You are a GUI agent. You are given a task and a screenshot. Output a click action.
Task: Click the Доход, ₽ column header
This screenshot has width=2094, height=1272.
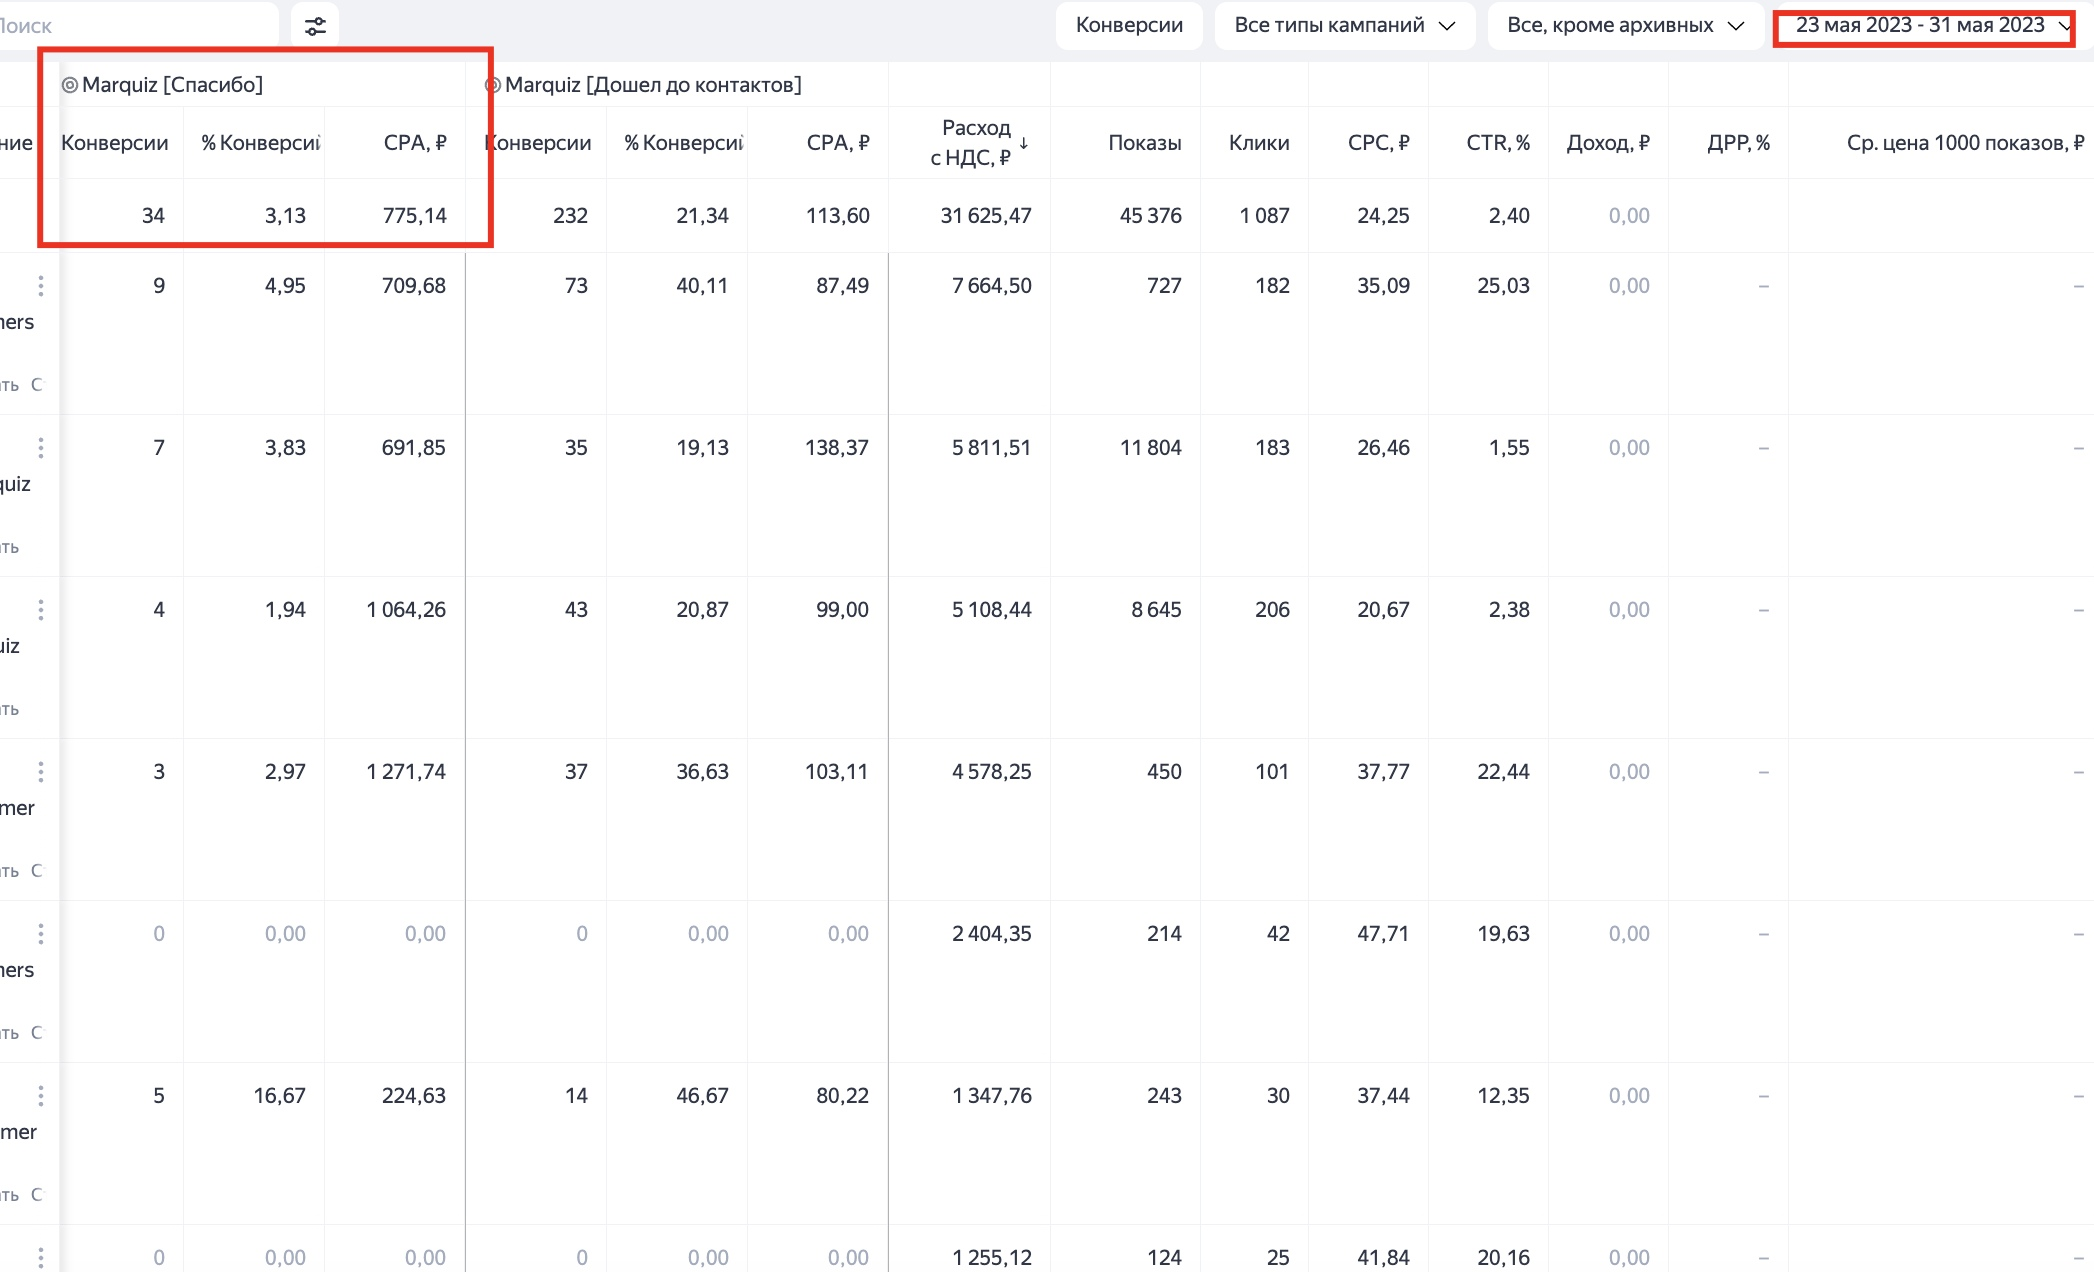point(1608,143)
